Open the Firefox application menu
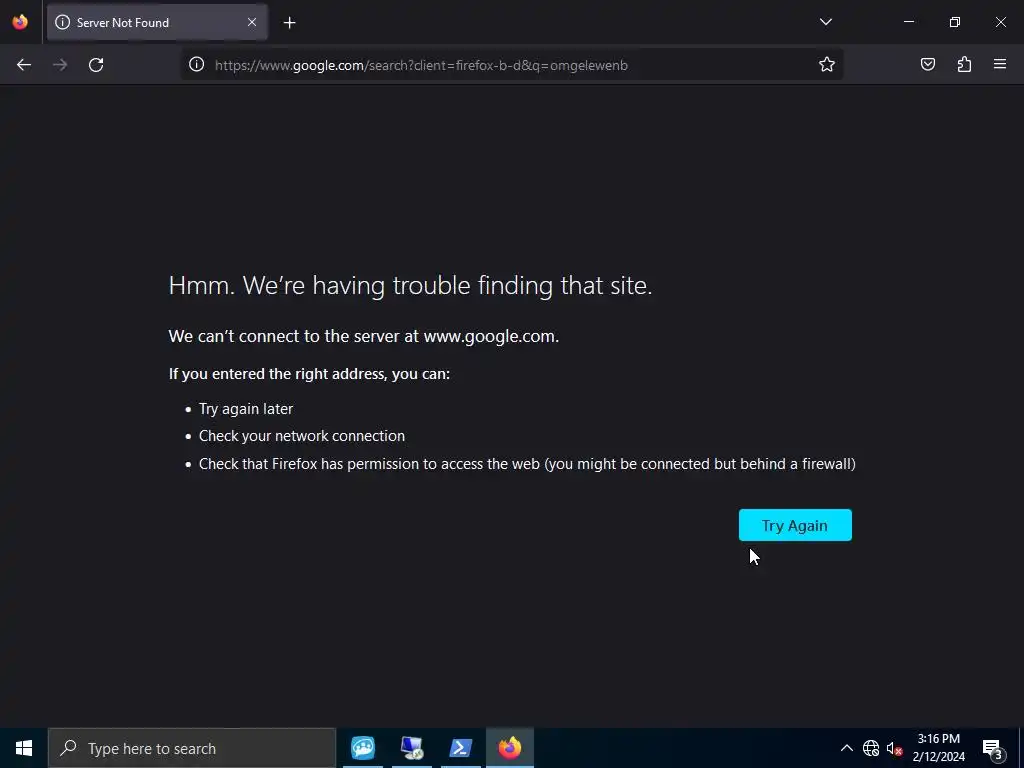The image size is (1024, 768). click(x=1000, y=64)
